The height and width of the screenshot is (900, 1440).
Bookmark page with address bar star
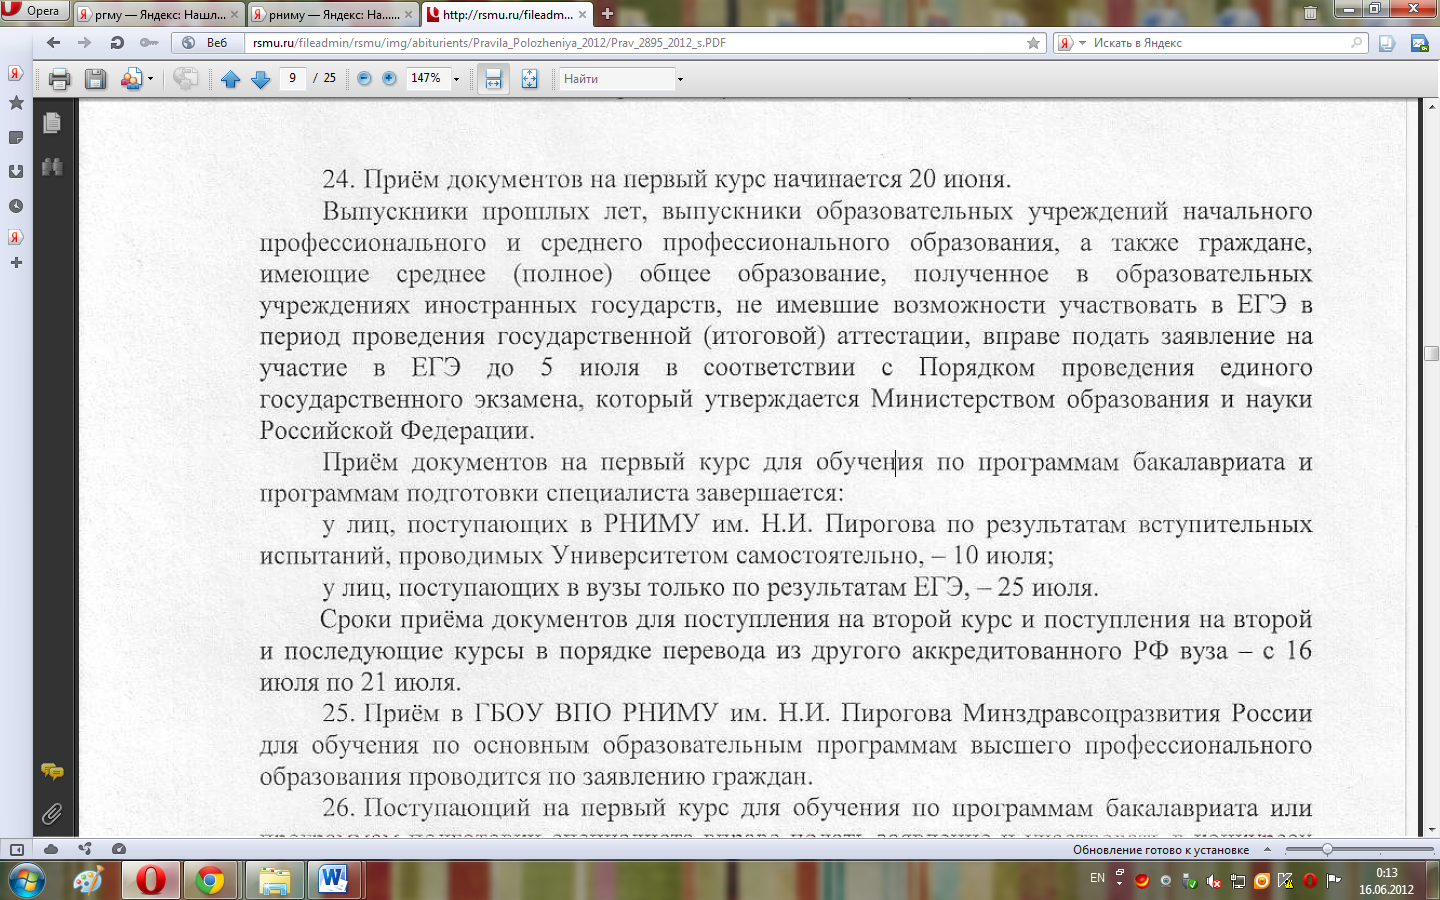[1033, 43]
